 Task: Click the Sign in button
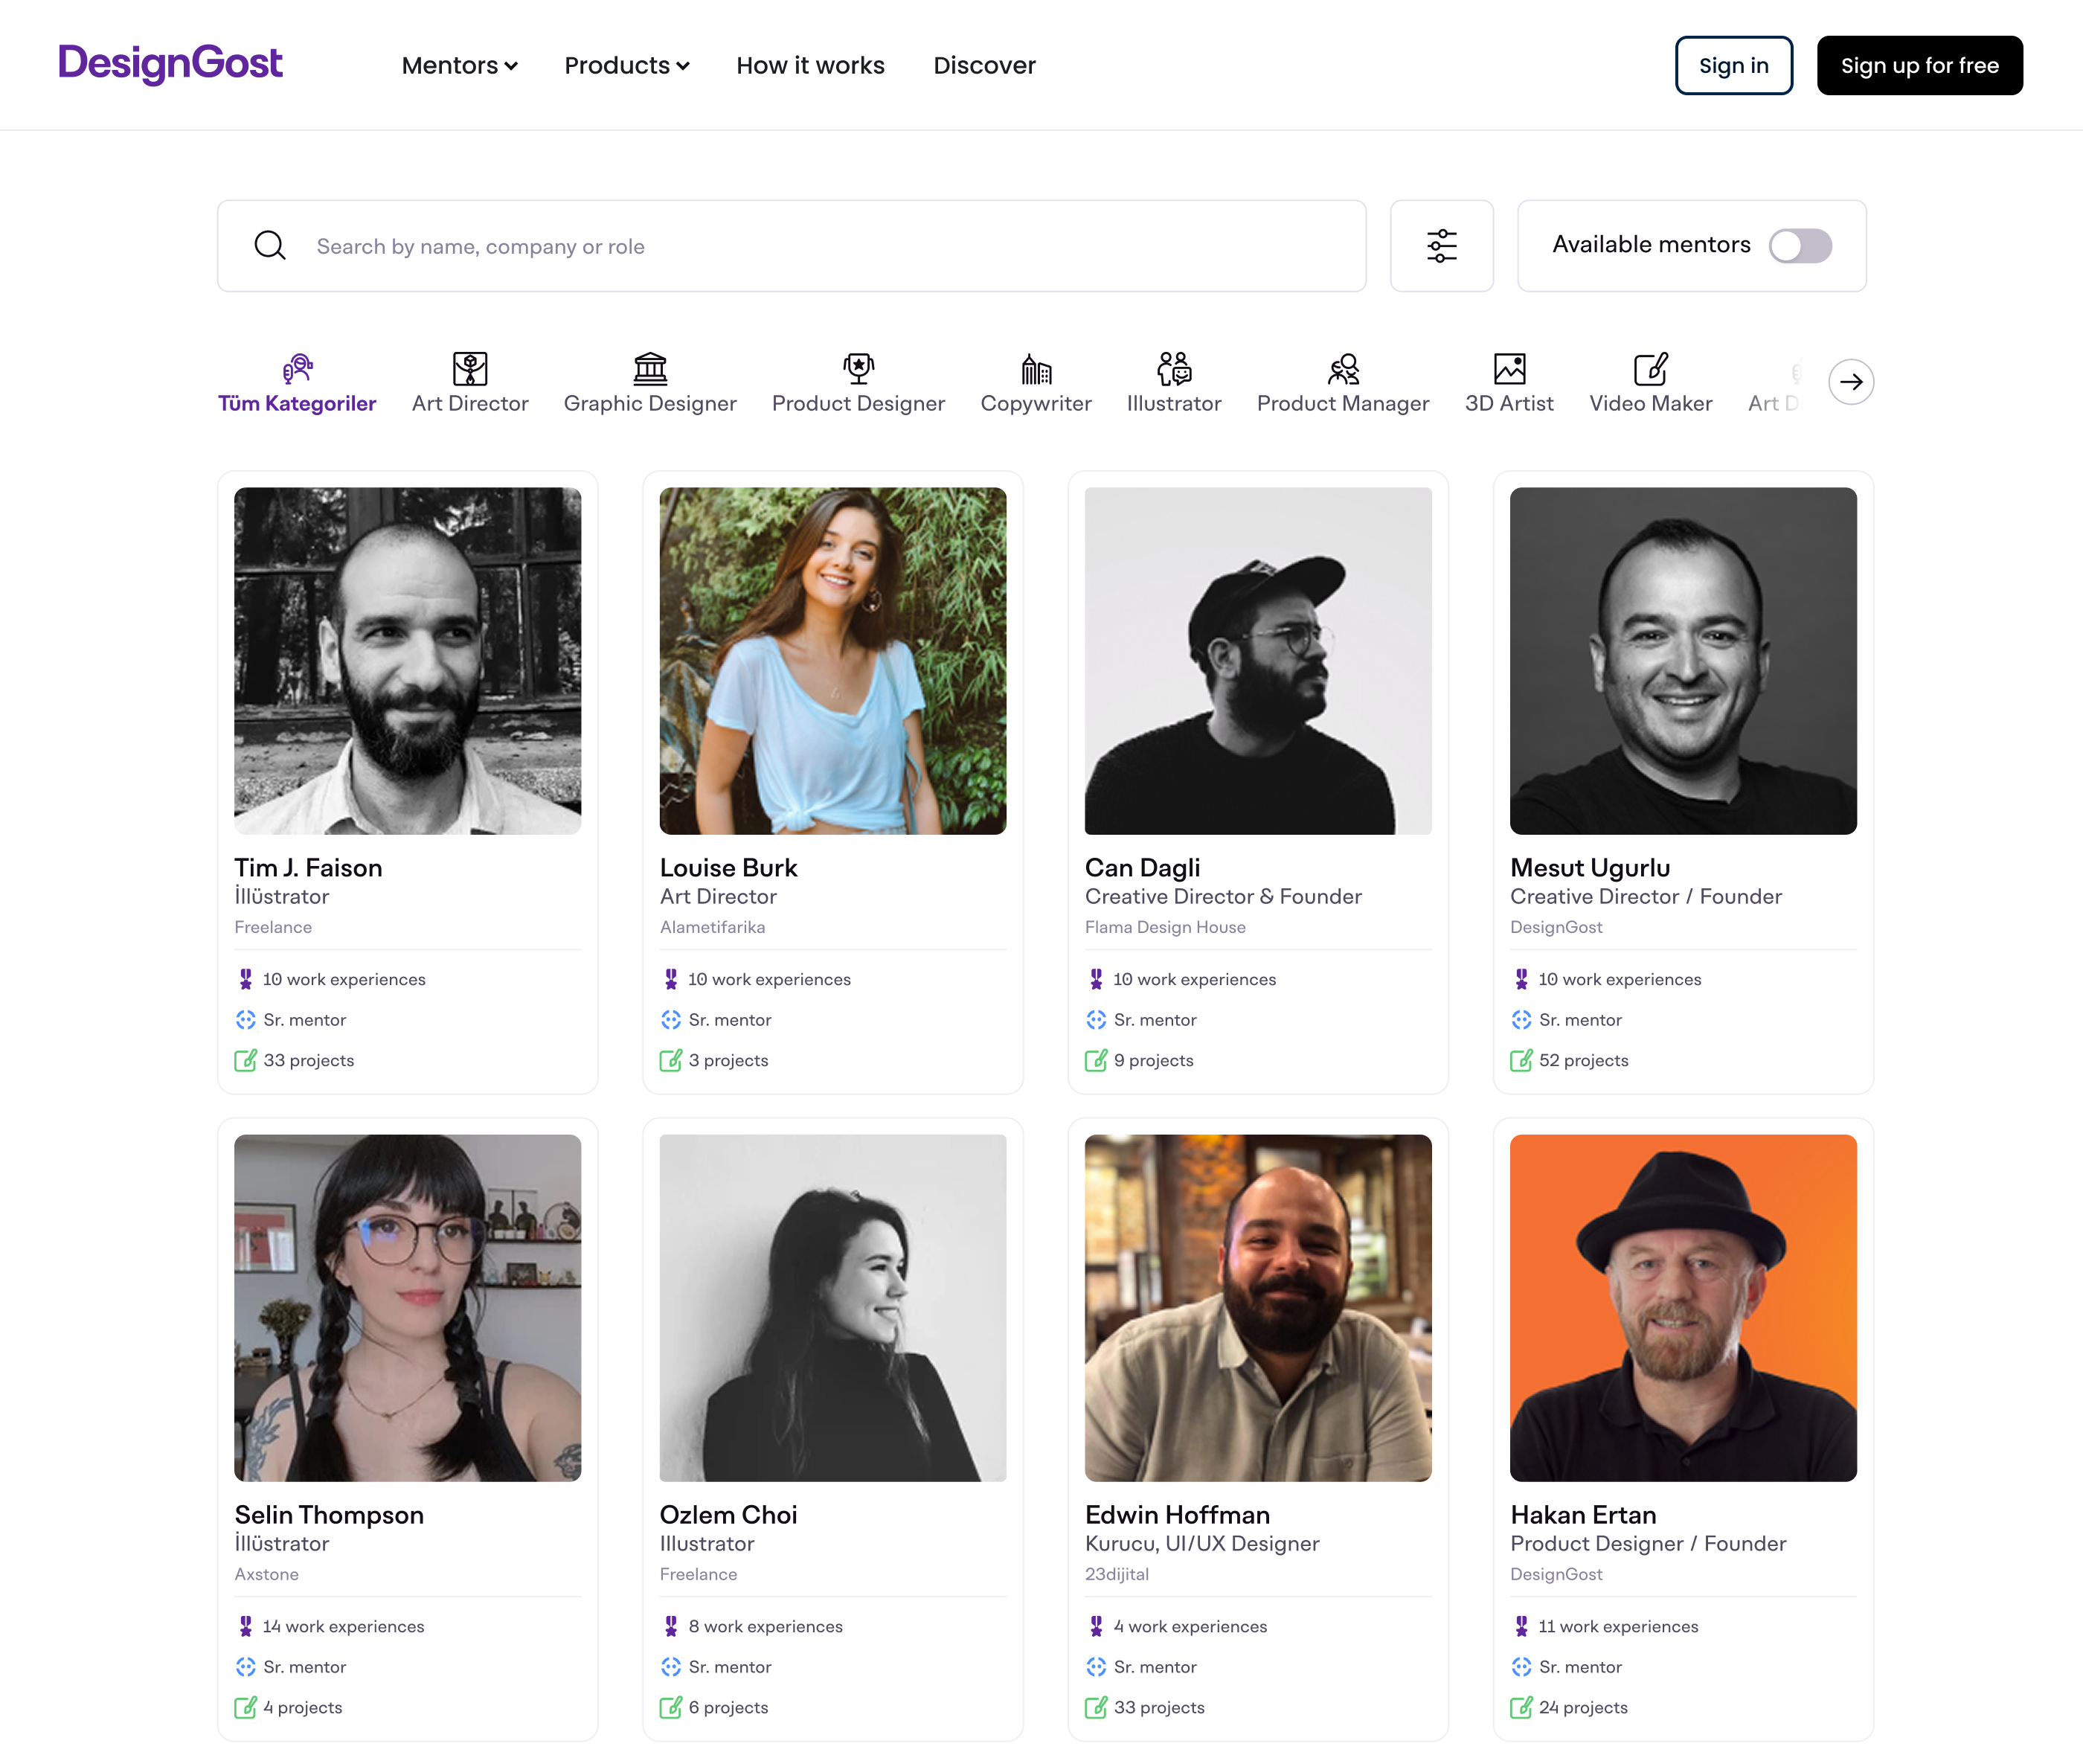1733,66
